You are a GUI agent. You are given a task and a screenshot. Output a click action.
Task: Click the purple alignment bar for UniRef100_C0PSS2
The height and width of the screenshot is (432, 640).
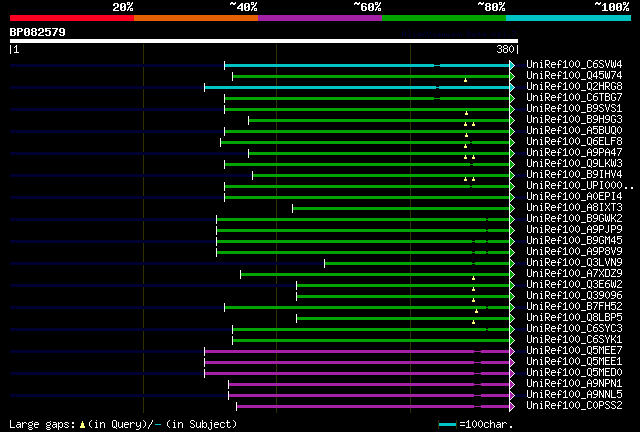pyautogui.click(x=373, y=407)
